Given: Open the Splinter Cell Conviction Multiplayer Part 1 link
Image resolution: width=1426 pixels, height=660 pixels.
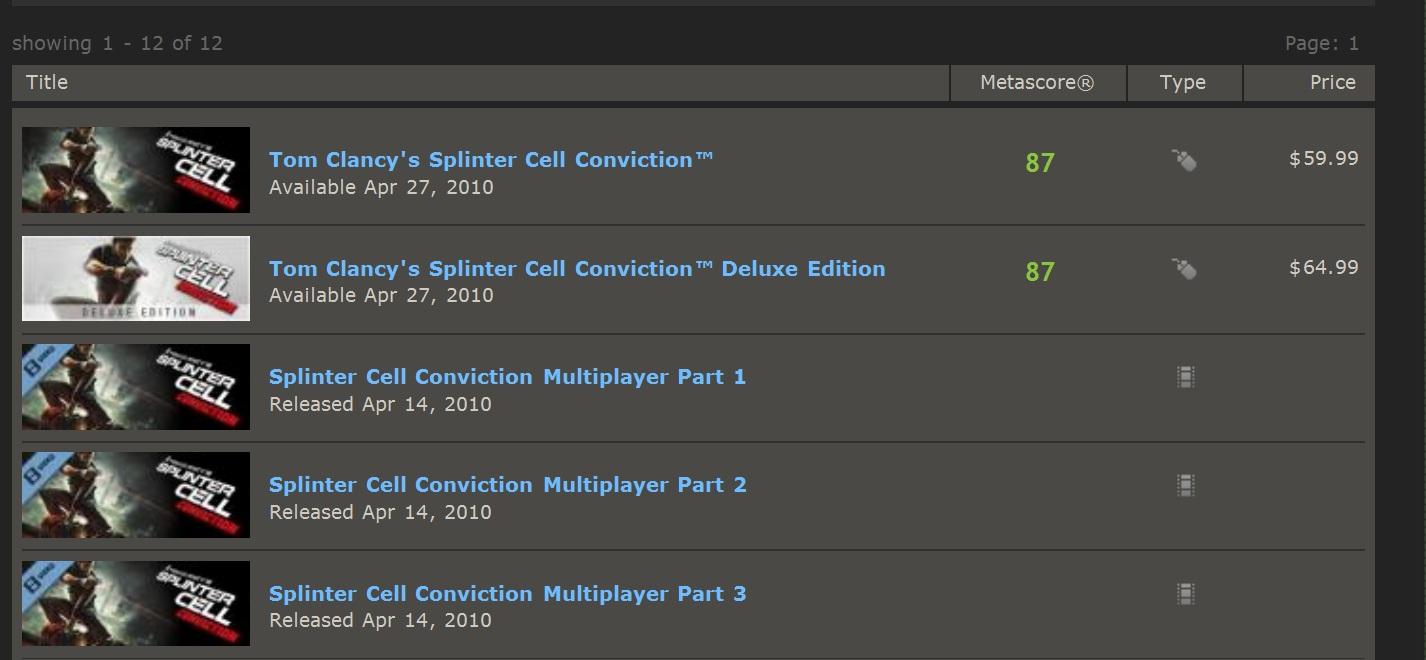Looking at the screenshot, I should point(507,377).
